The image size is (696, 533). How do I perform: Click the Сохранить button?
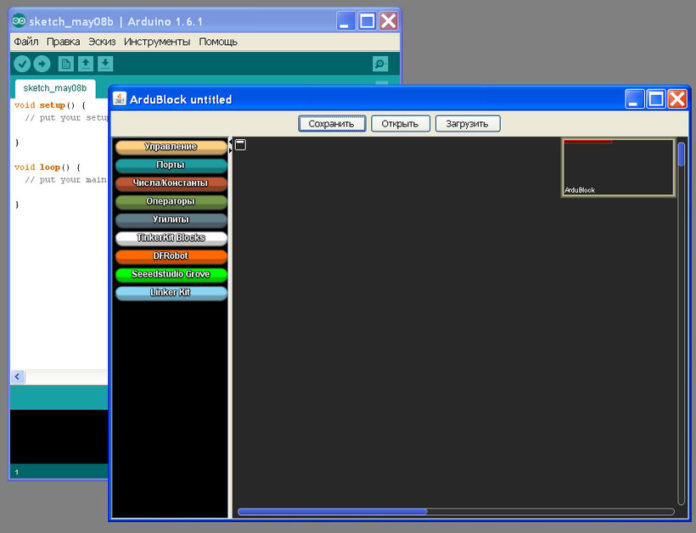(332, 124)
